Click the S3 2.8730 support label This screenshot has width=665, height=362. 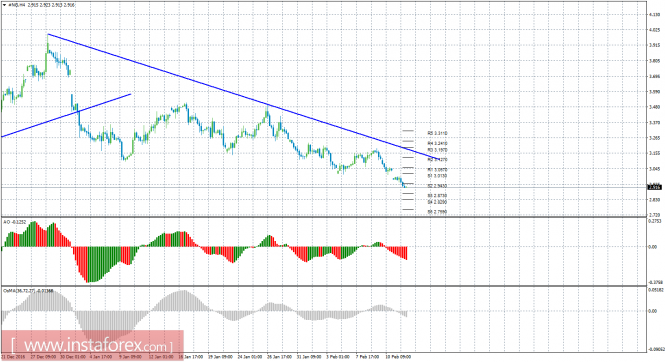pyautogui.click(x=437, y=195)
